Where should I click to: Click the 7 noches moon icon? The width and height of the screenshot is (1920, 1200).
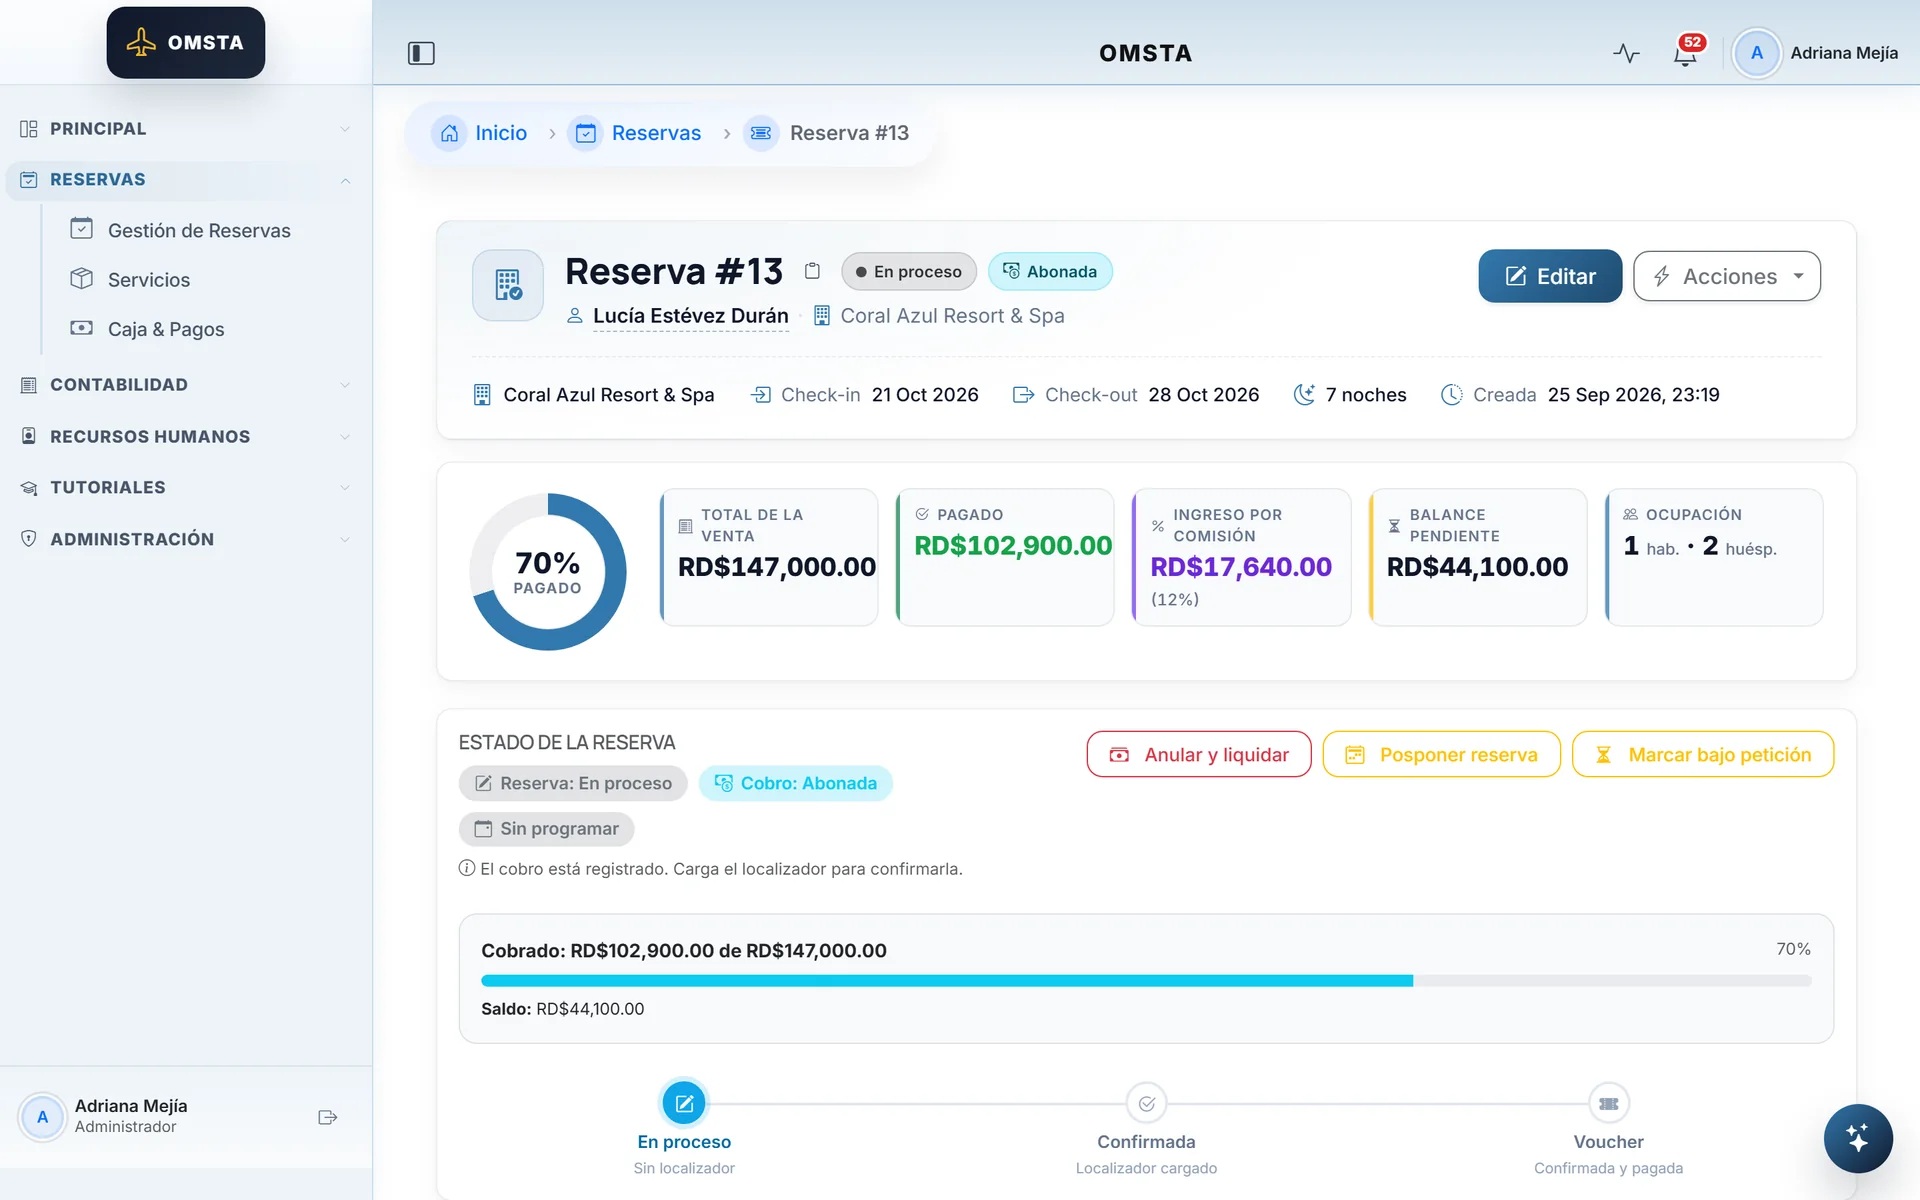[1304, 395]
